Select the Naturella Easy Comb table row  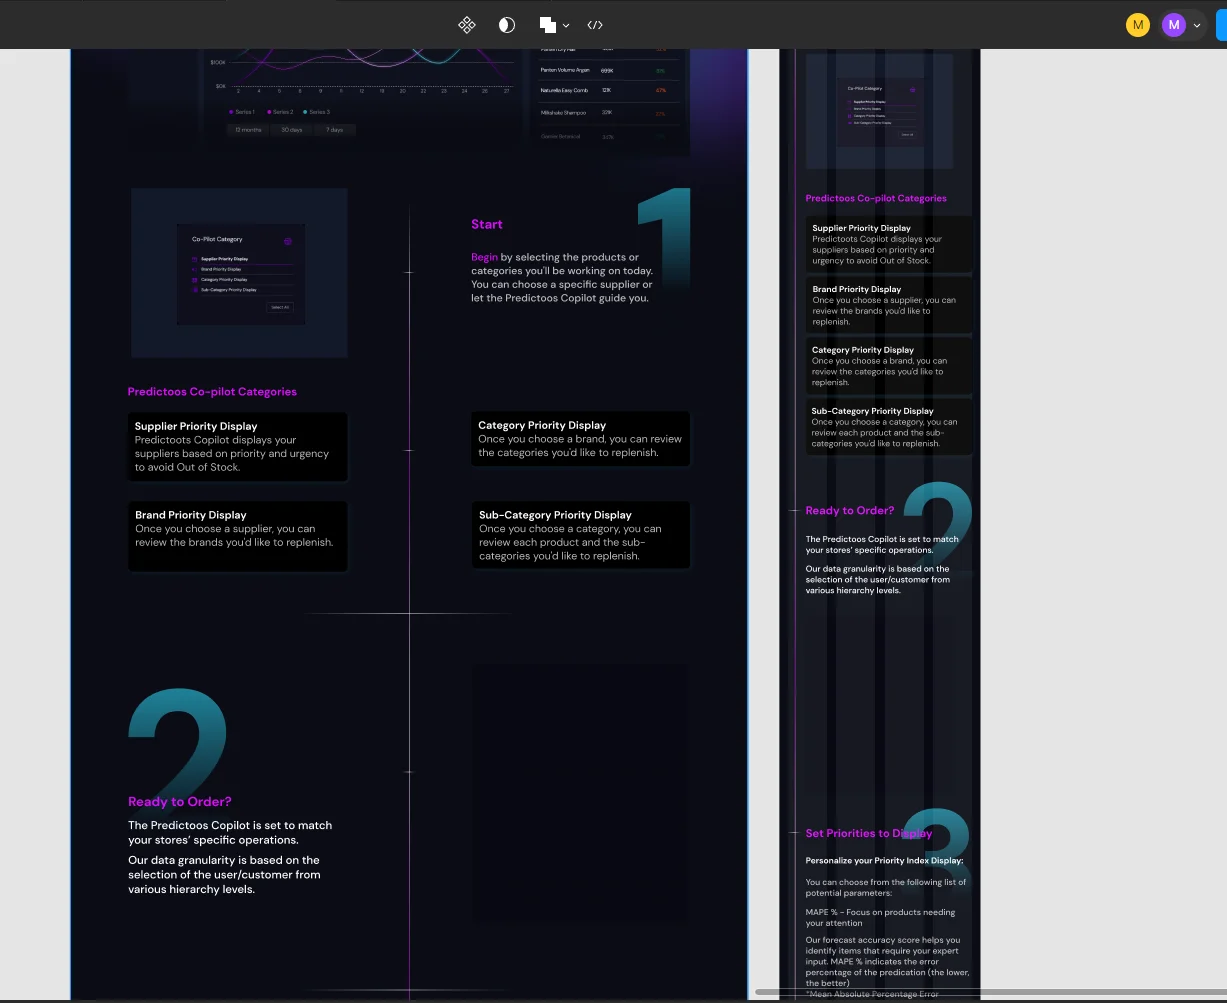608,91
